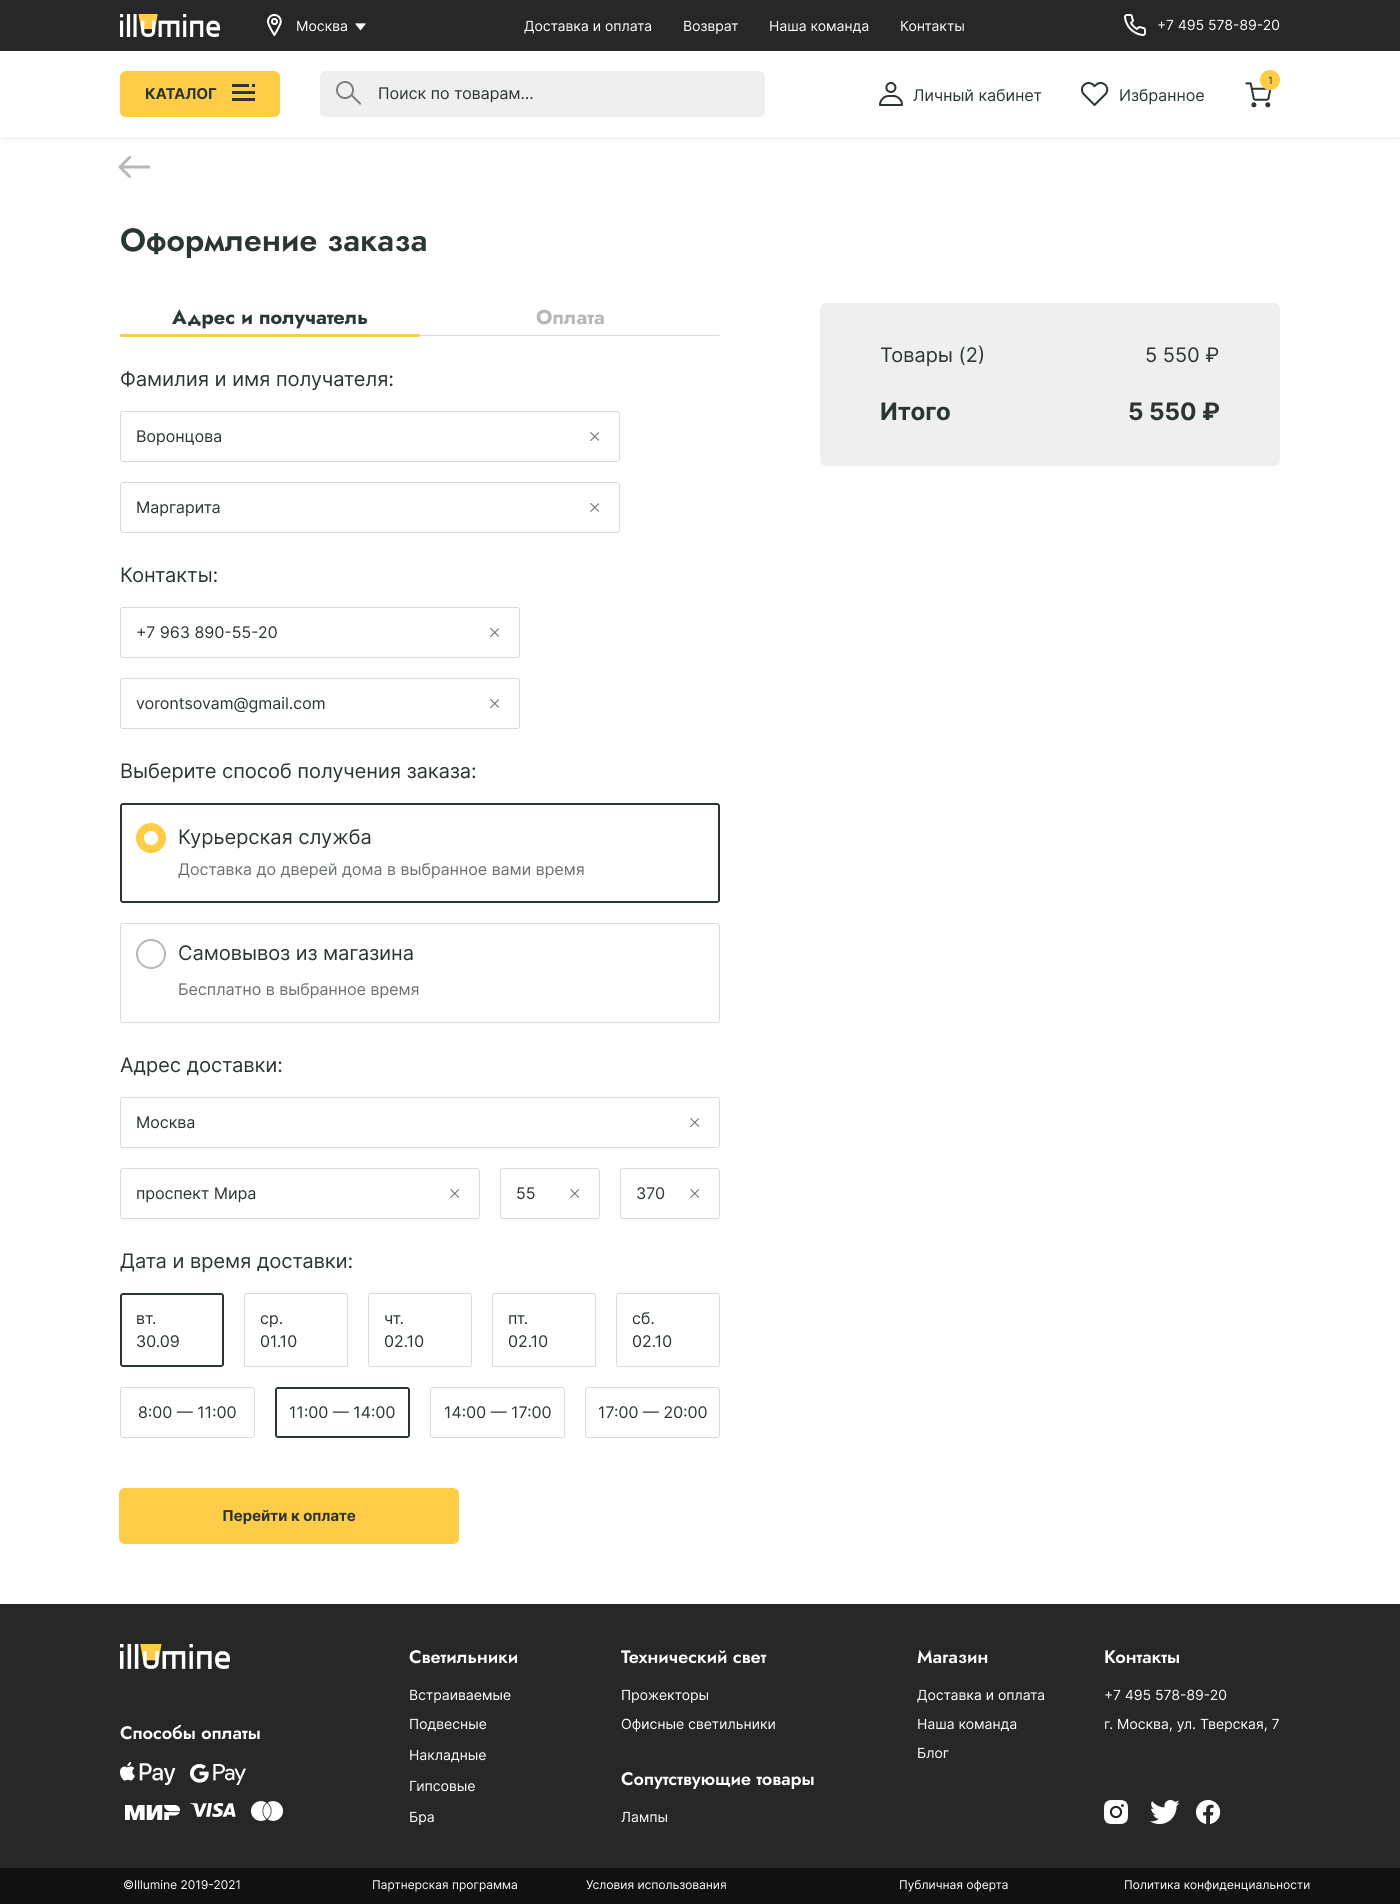
Task: Open the Instagram icon in footer
Action: click(x=1116, y=1812)
